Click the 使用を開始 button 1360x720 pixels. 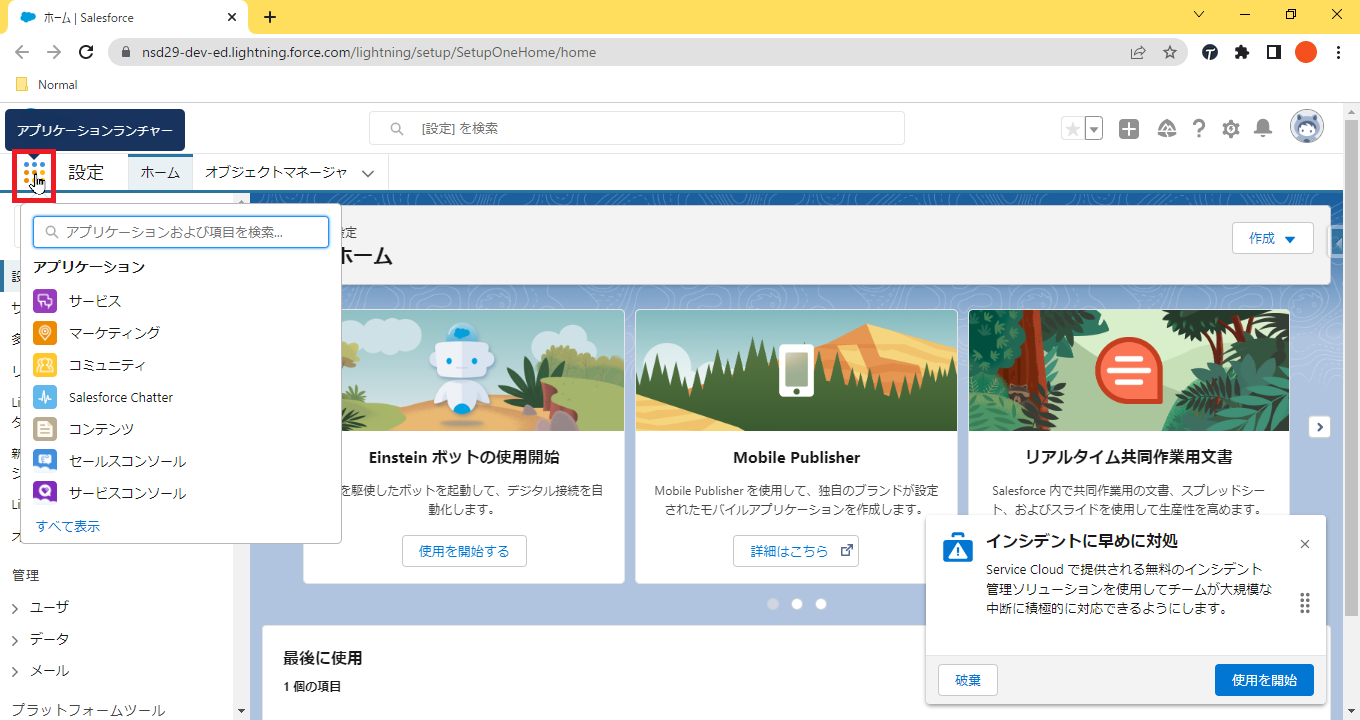(1264, 680)
